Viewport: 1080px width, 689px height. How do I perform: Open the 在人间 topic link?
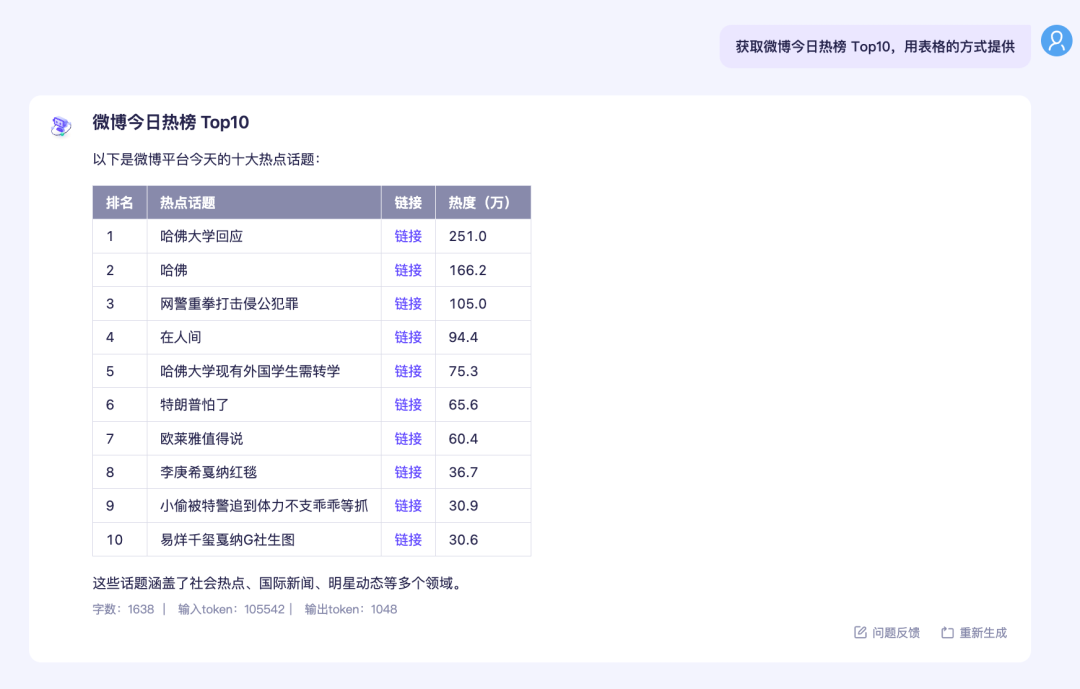408,337
